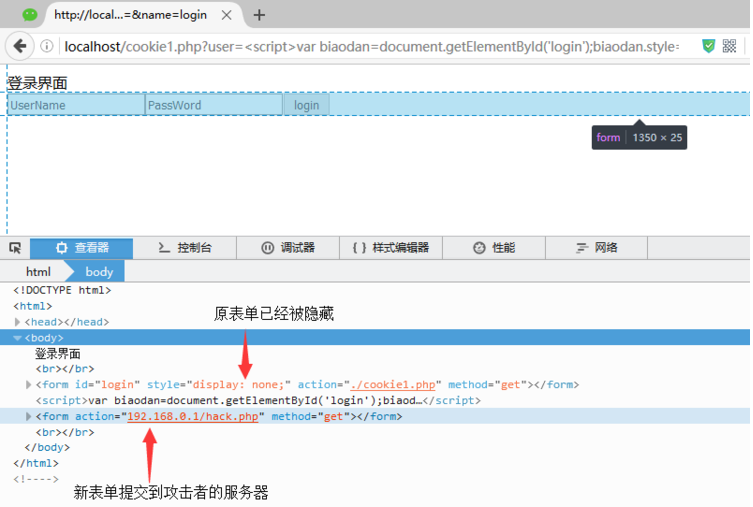Switch to the 控制台 console tab
Screen dimensions: 753x507
click(185, 248)
